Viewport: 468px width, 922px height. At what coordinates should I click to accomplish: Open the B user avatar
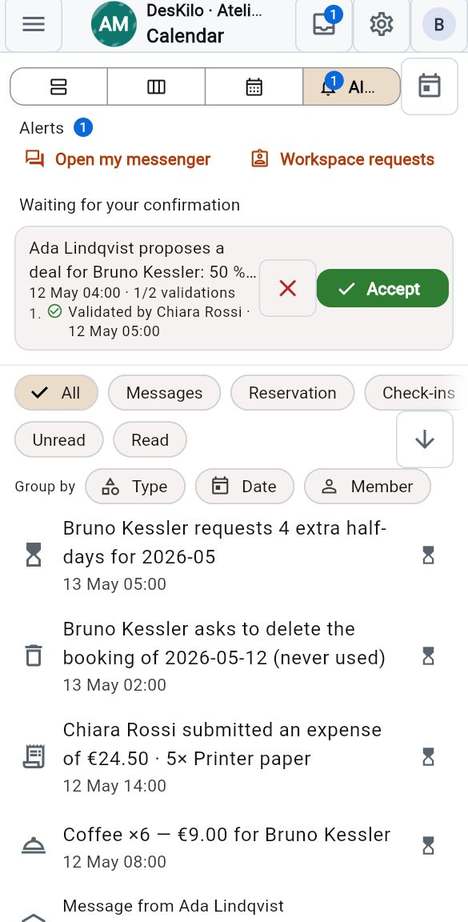[x=439, y=24]
